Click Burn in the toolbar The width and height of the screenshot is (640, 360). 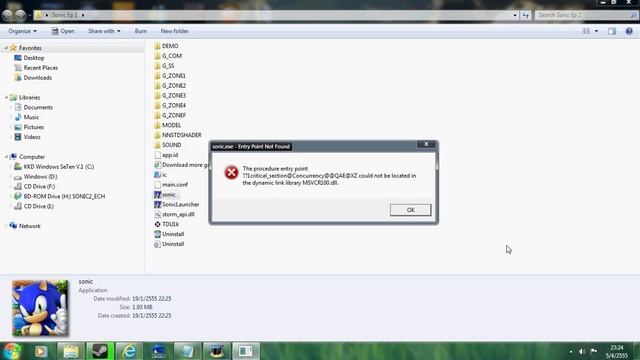coord(141,31)
